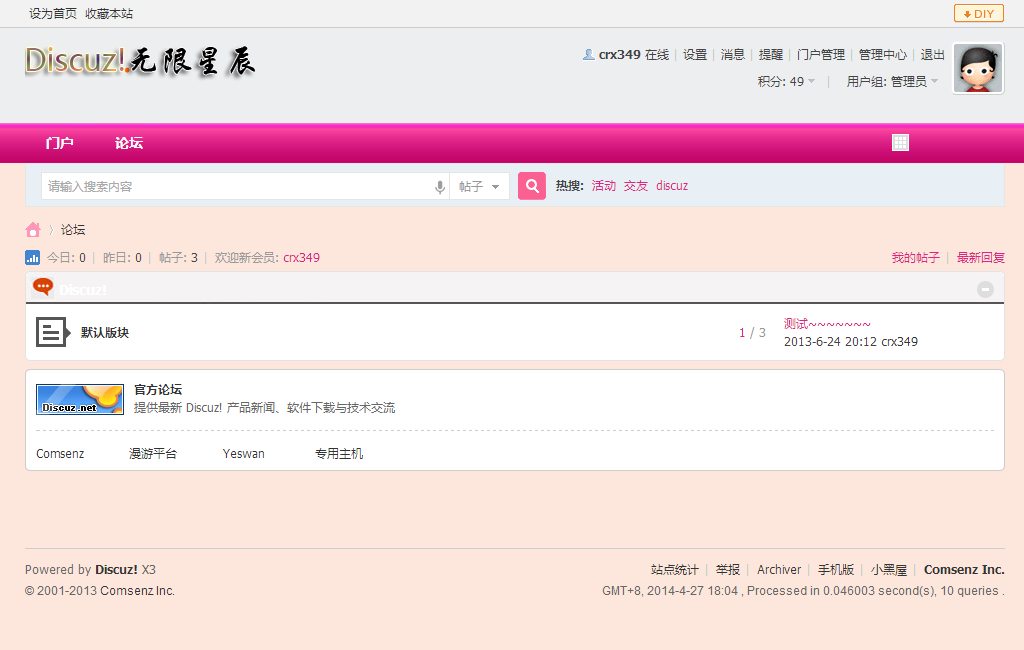Click the Discuz.net official forum logo
This screenshot has width=1024, height=650.
pos(80,399)
